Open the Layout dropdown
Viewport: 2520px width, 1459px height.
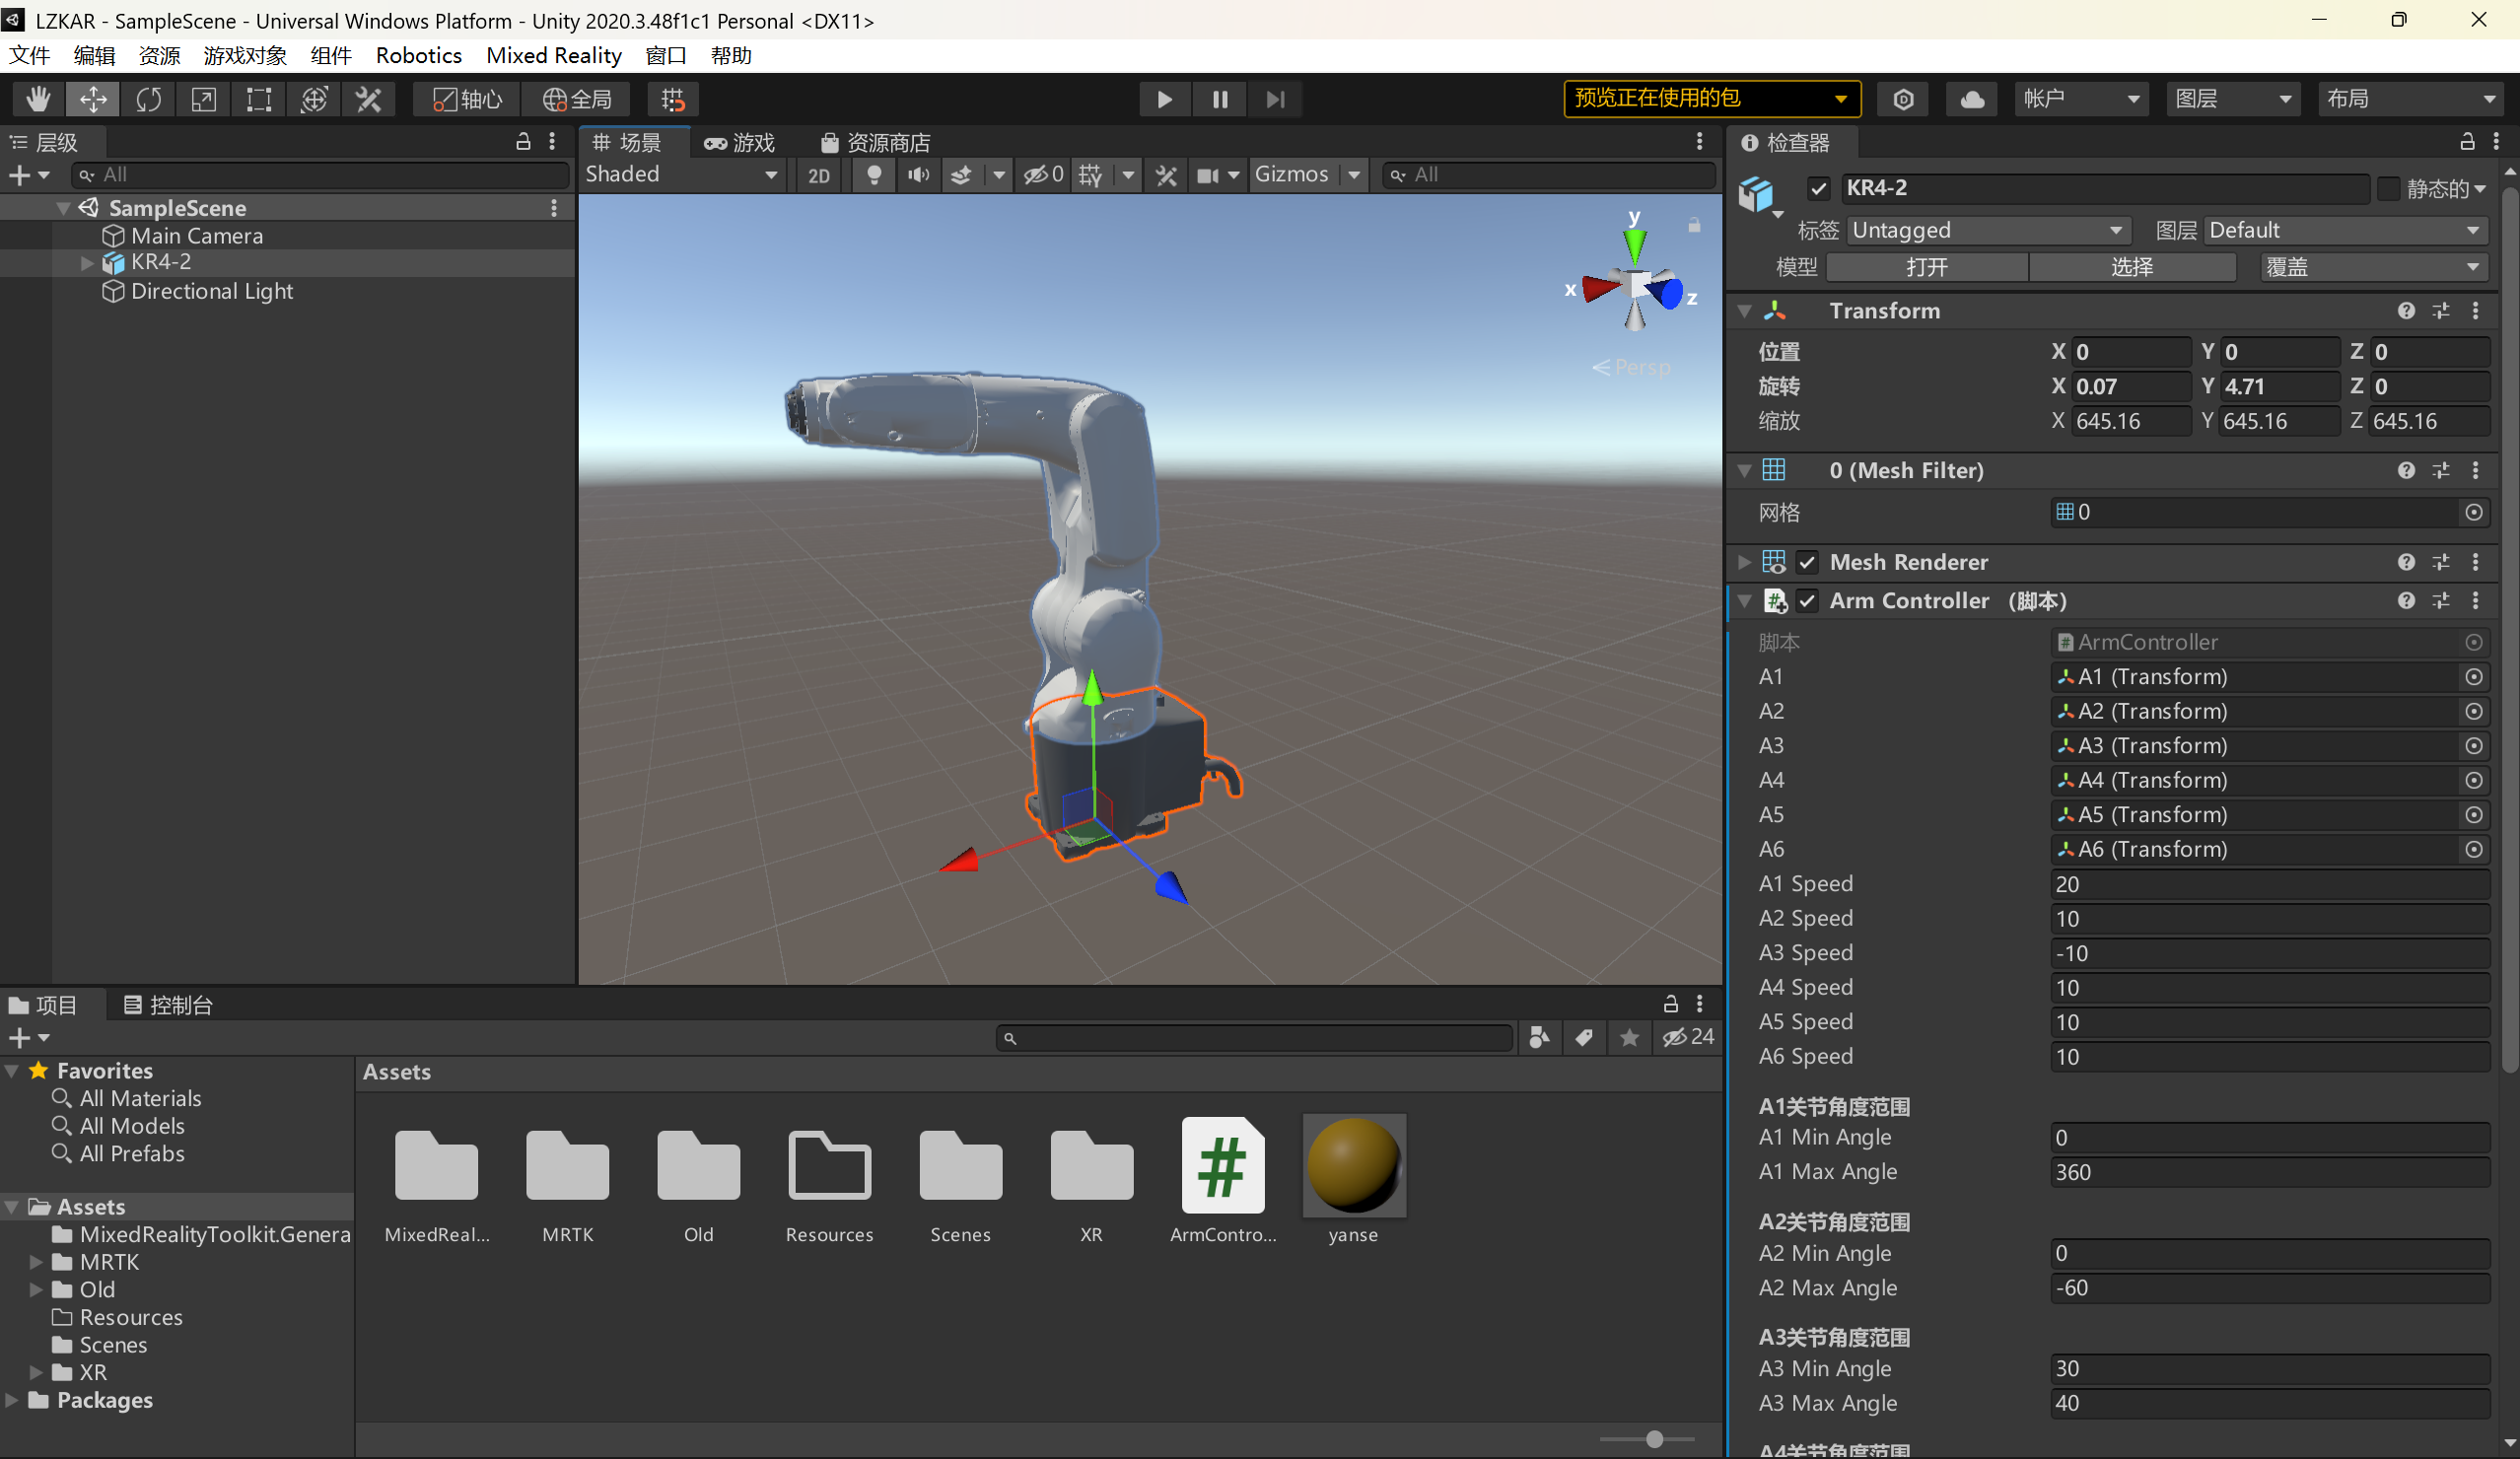[x=2409, y=99]
